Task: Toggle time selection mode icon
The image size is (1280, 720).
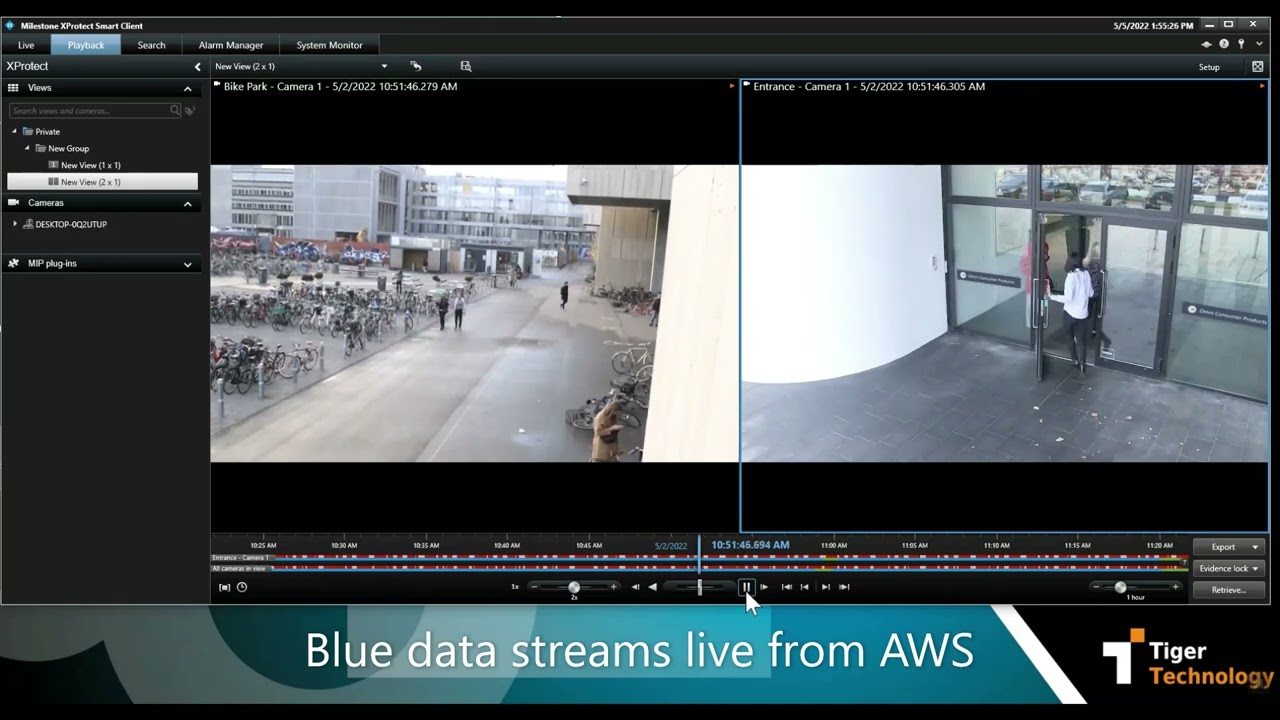Action: click(224, 587)
